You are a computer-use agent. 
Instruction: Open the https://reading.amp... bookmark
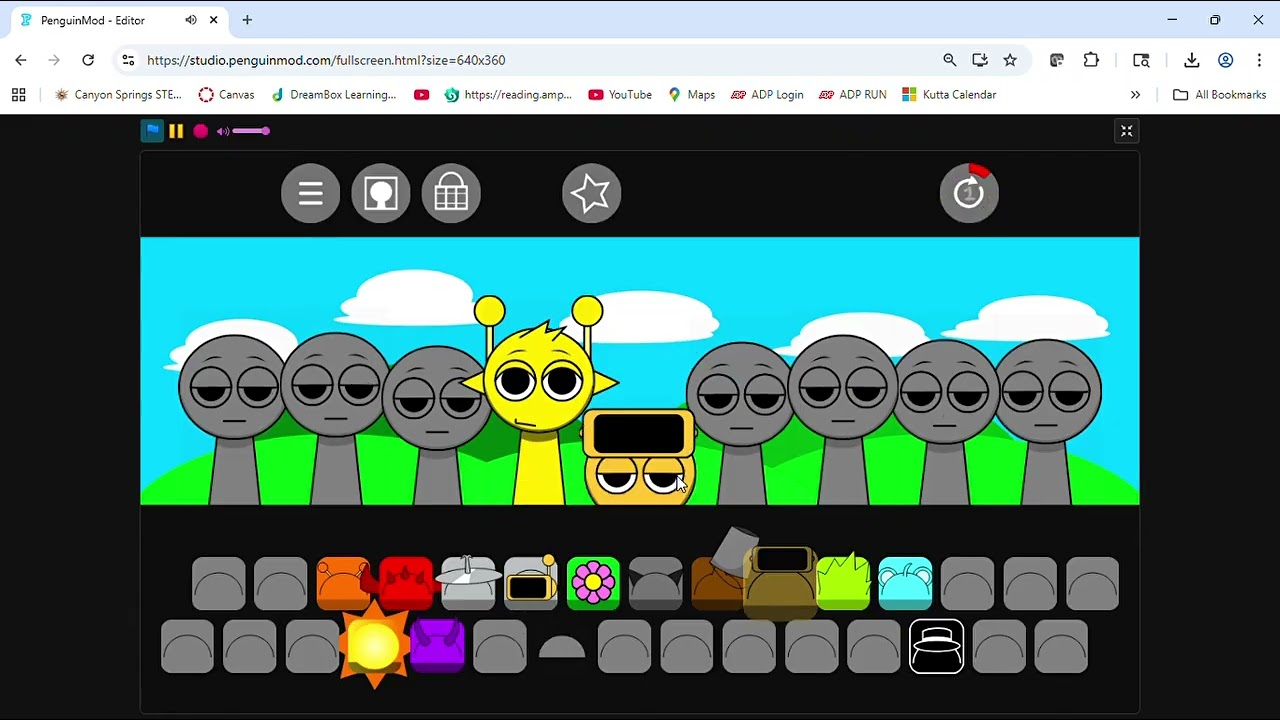pyautogui.click(x=508, y=95)
